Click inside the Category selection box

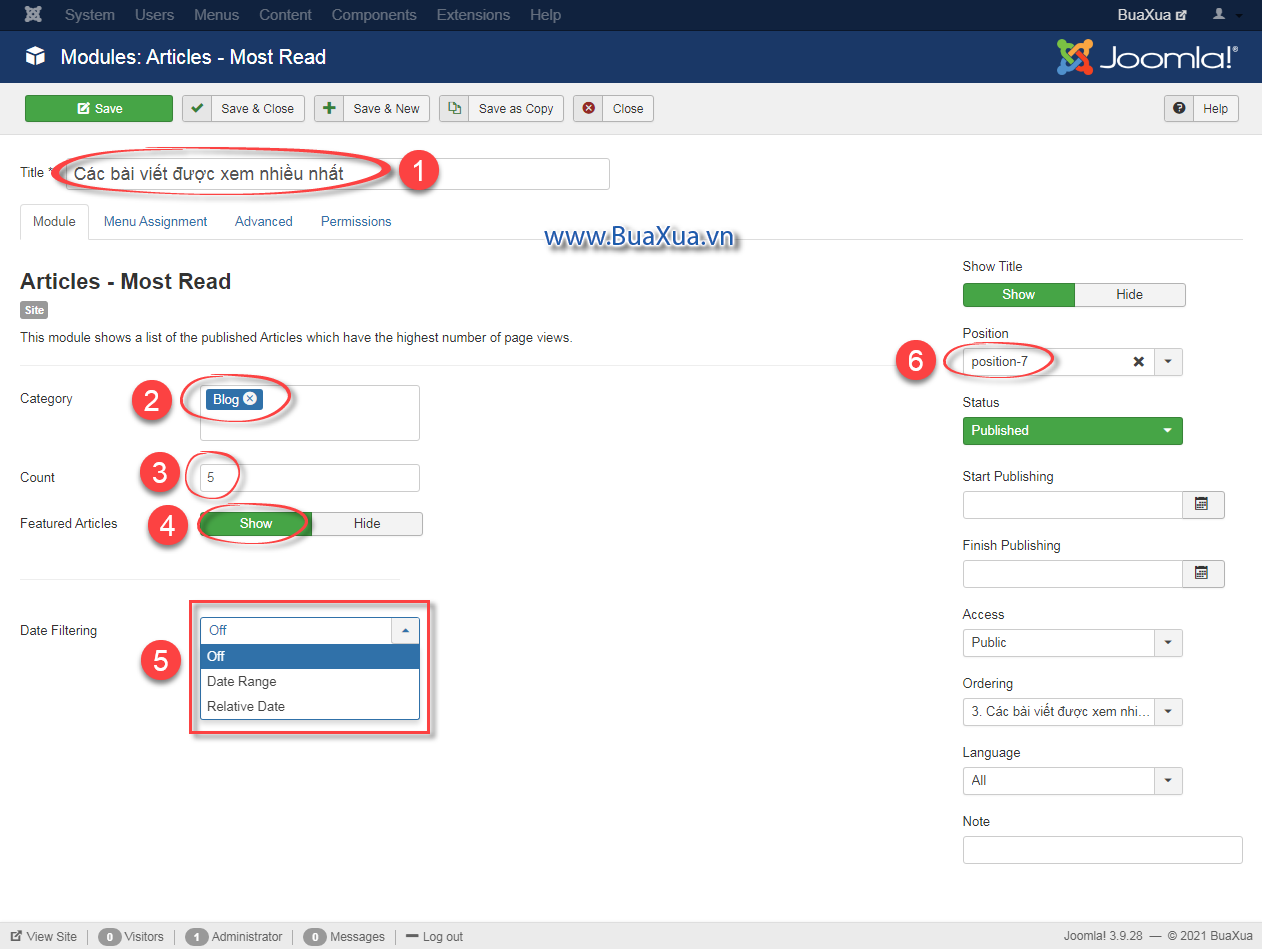(x=310, y=412)
